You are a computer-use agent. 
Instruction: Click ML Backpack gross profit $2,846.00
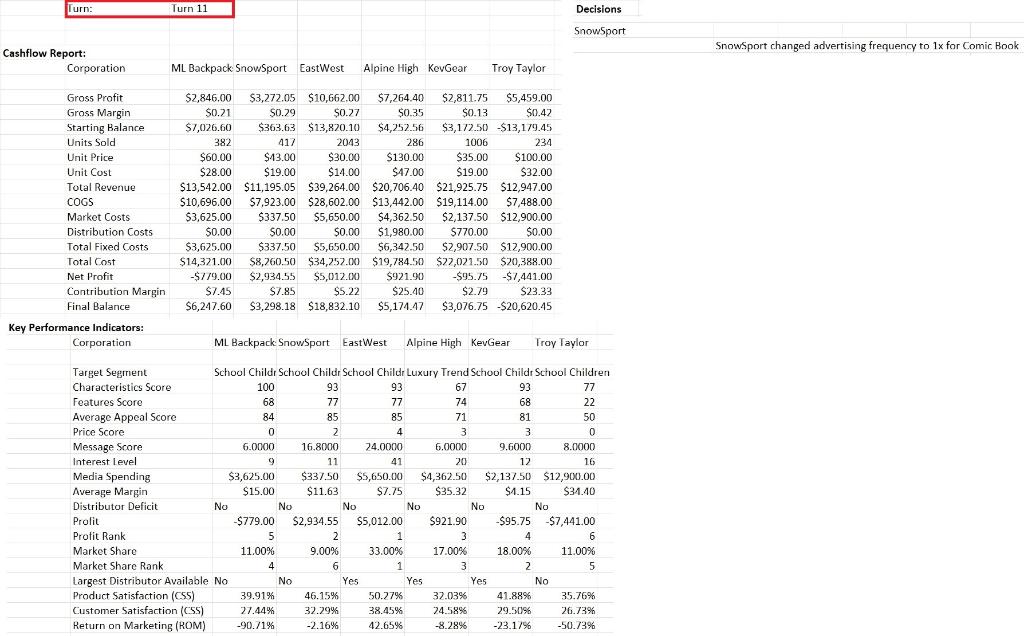tap(208, 98)
